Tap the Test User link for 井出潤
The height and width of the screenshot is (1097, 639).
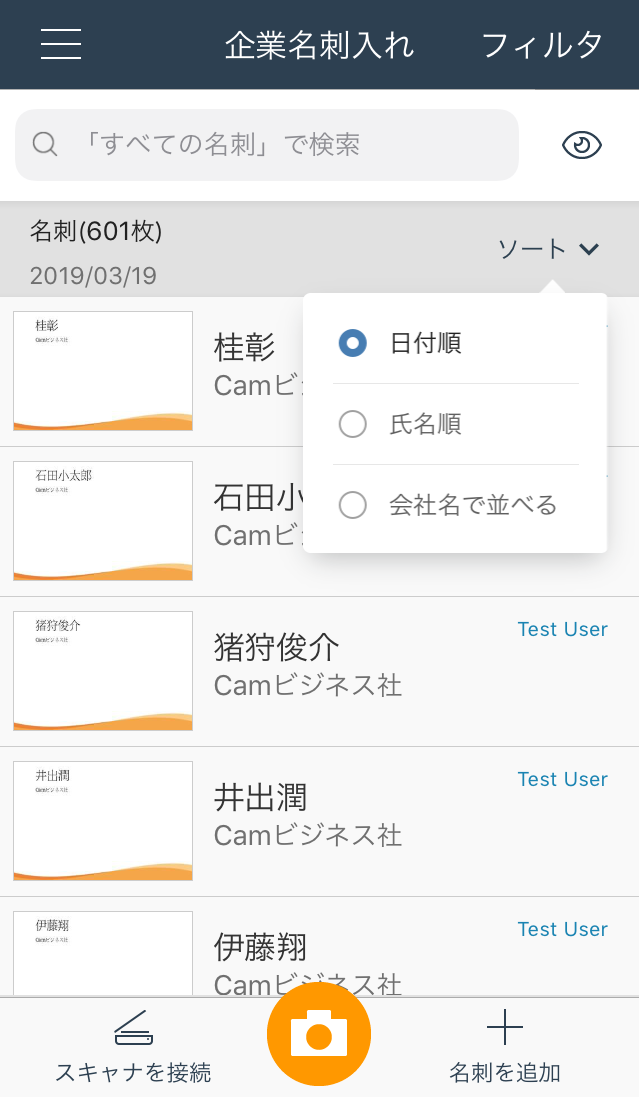point(562,779)
